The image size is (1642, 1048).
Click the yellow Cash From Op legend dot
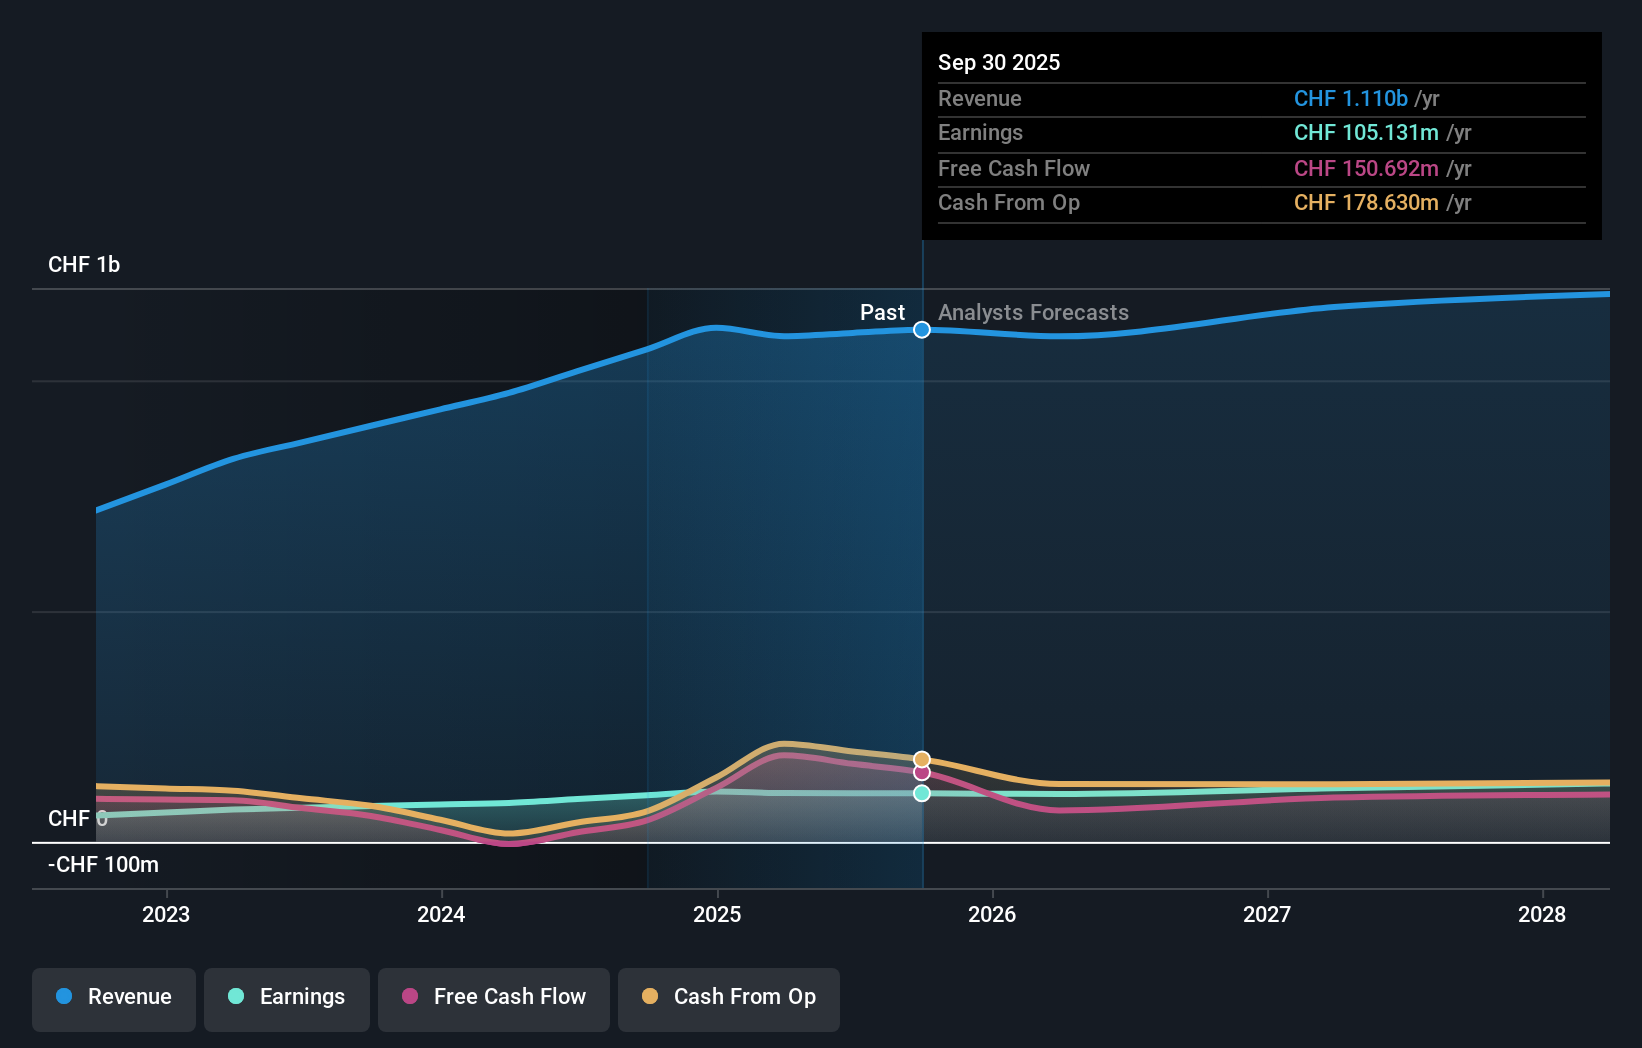pyautogui.click(x=649, y=997)
